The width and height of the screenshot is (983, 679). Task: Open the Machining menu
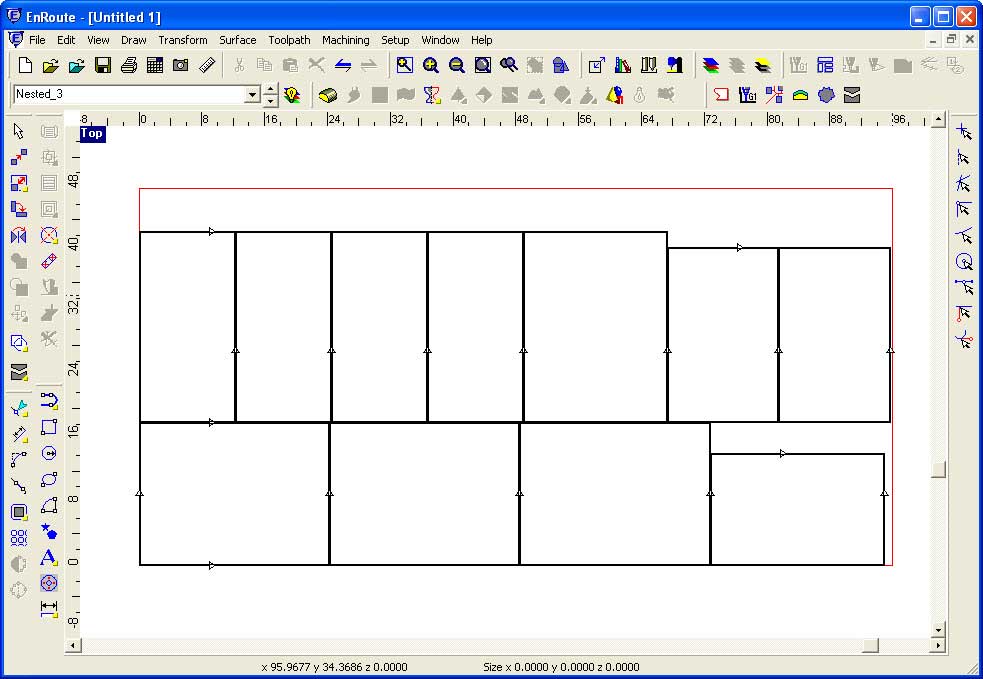click(345, 39)
